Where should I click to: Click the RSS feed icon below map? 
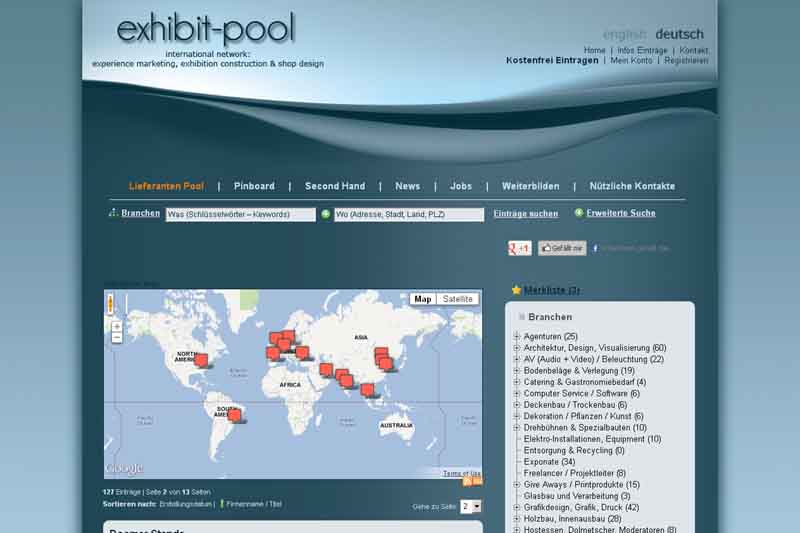(x=467, y=482)
